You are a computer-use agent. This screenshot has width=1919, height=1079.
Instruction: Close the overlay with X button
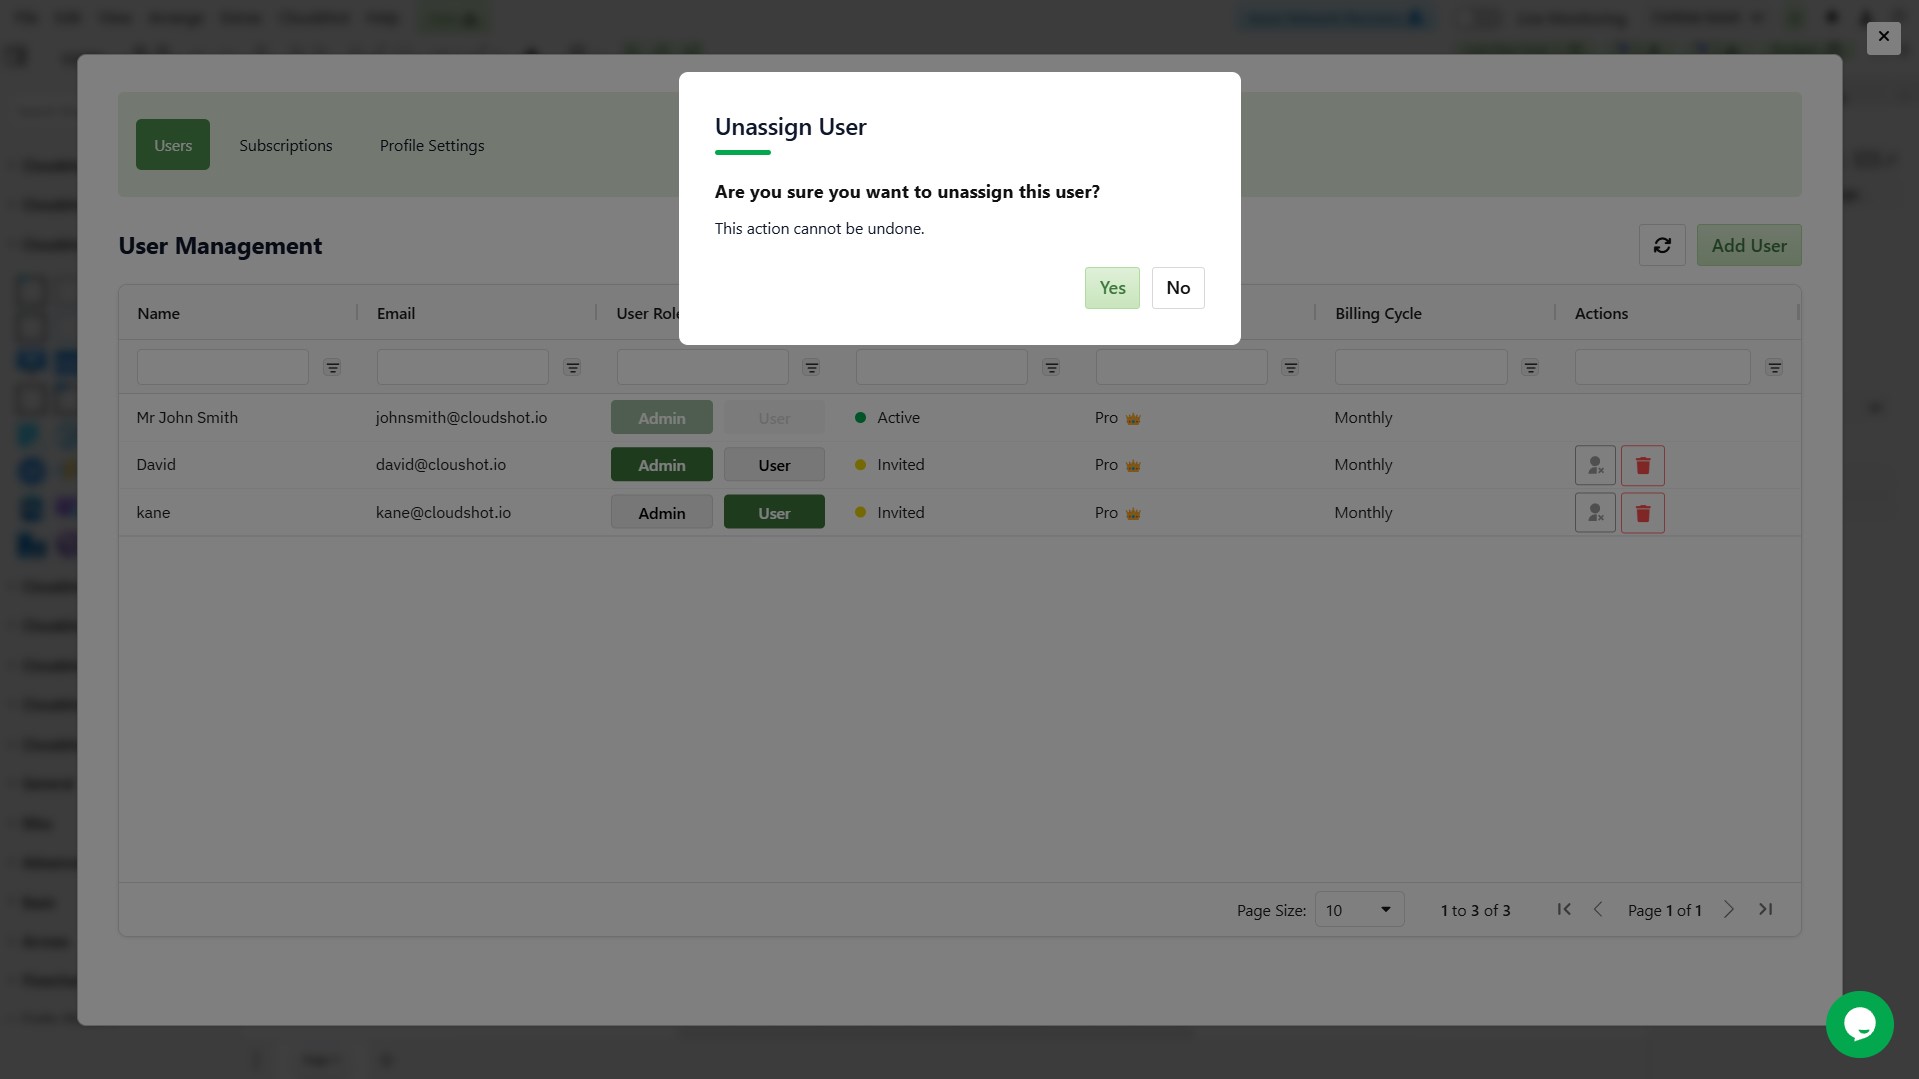1883,37
